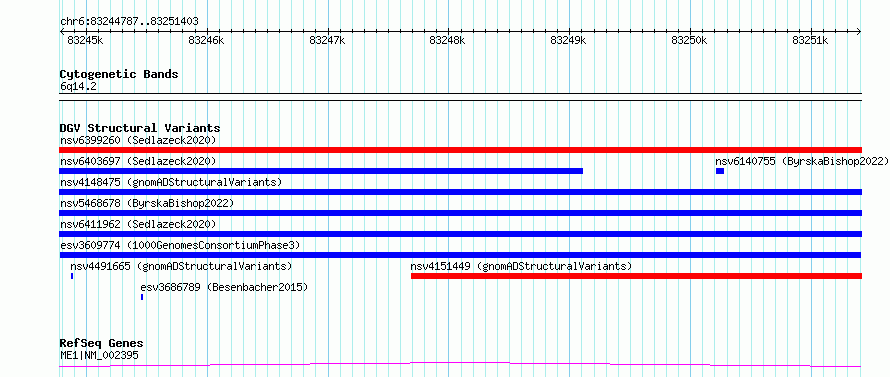Click the Cytogenetic Bands track heading
The height and width of the screenshot is (377, 890).
[x=119, y=74]
